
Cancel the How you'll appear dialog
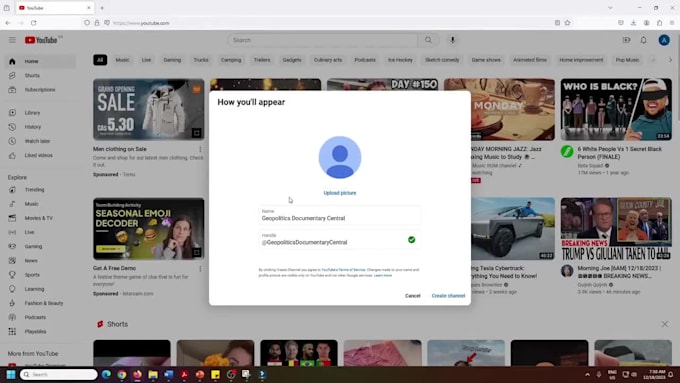[412, 296]
